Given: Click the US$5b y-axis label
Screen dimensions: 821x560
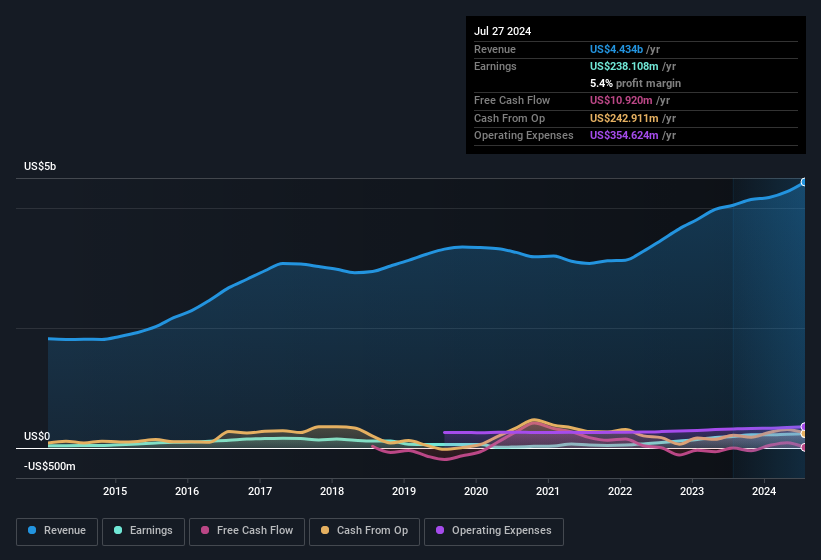Looking at the screenshot, I should 40,166.
